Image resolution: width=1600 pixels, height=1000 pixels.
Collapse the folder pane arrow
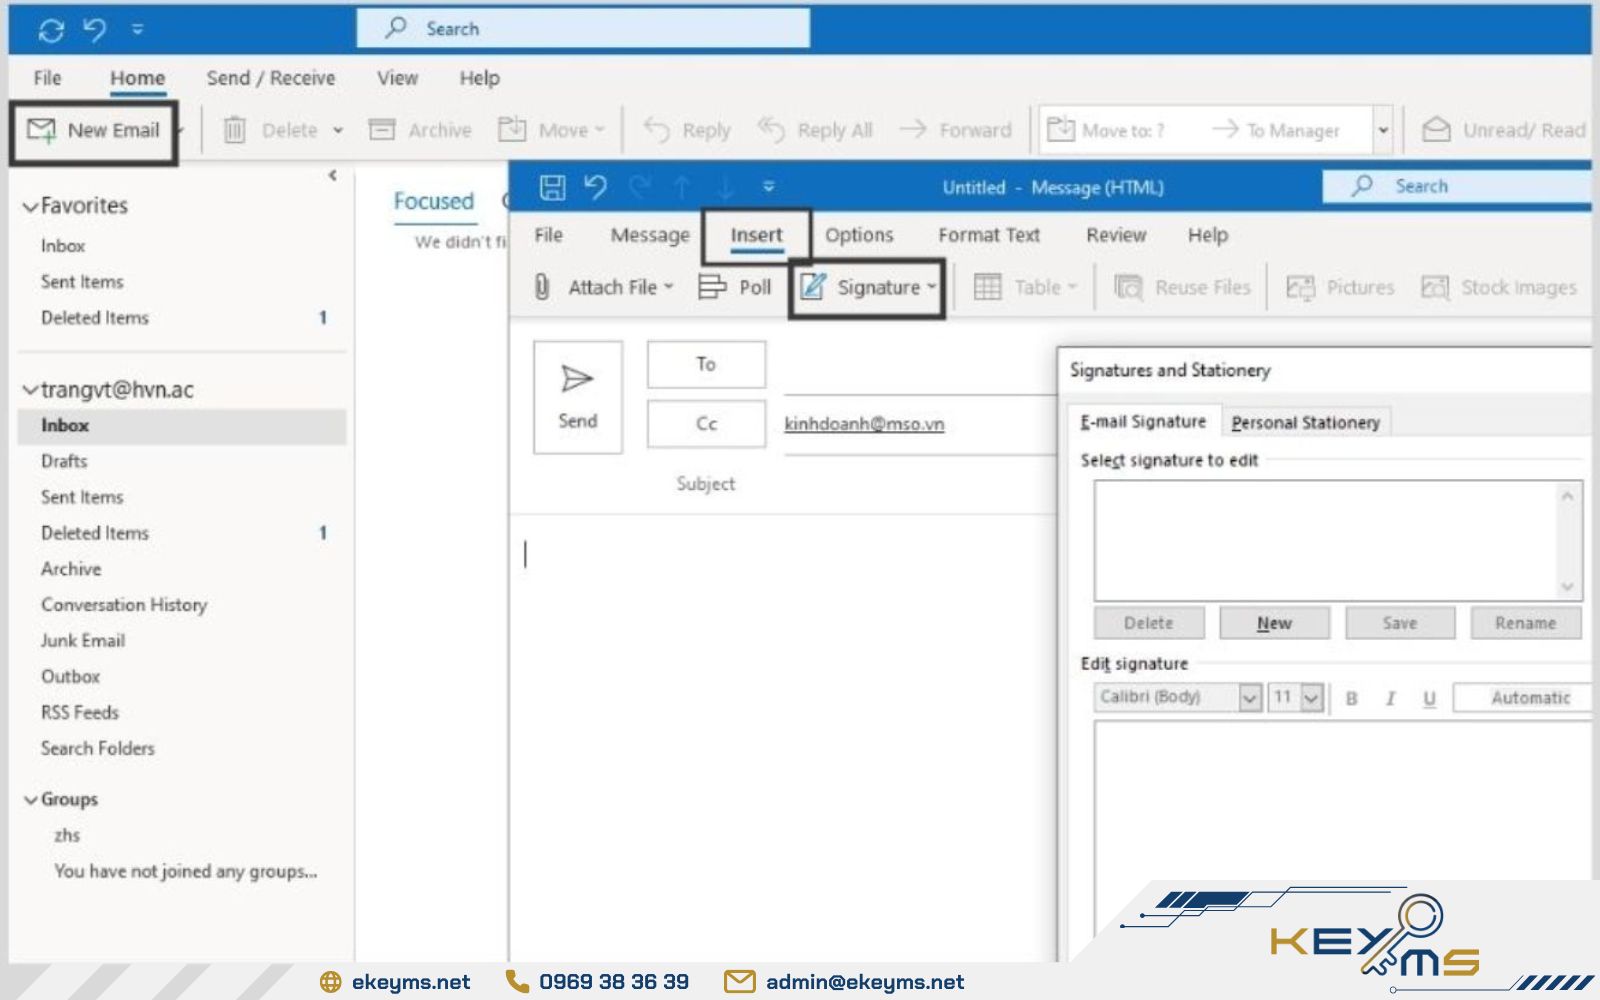click(x=333, y=176)
